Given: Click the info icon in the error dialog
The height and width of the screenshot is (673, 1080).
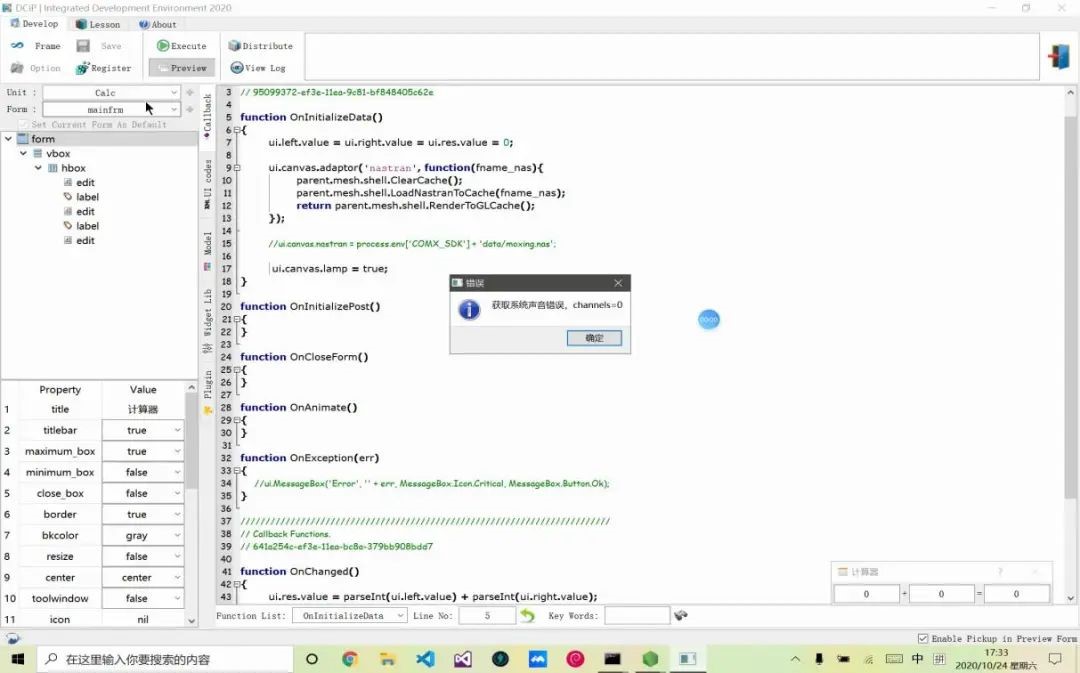Looking at the screenshot, I should click(x=469, y=309).
